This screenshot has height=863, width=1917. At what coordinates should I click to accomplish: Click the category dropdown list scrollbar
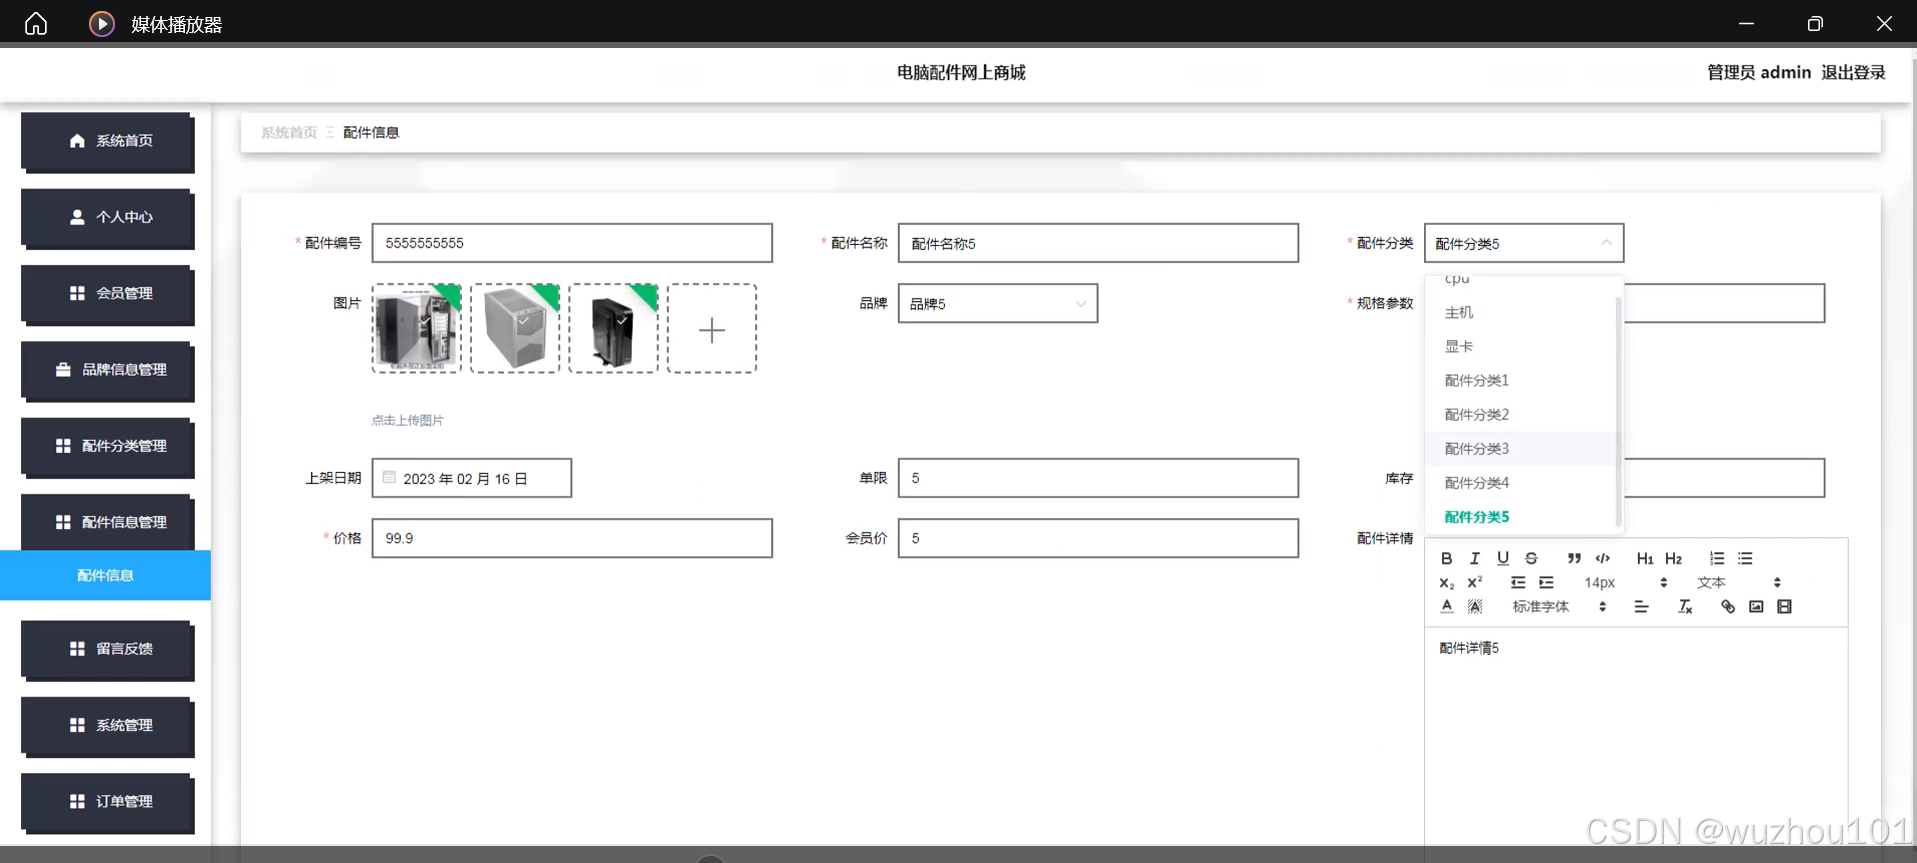[1618, 411]
